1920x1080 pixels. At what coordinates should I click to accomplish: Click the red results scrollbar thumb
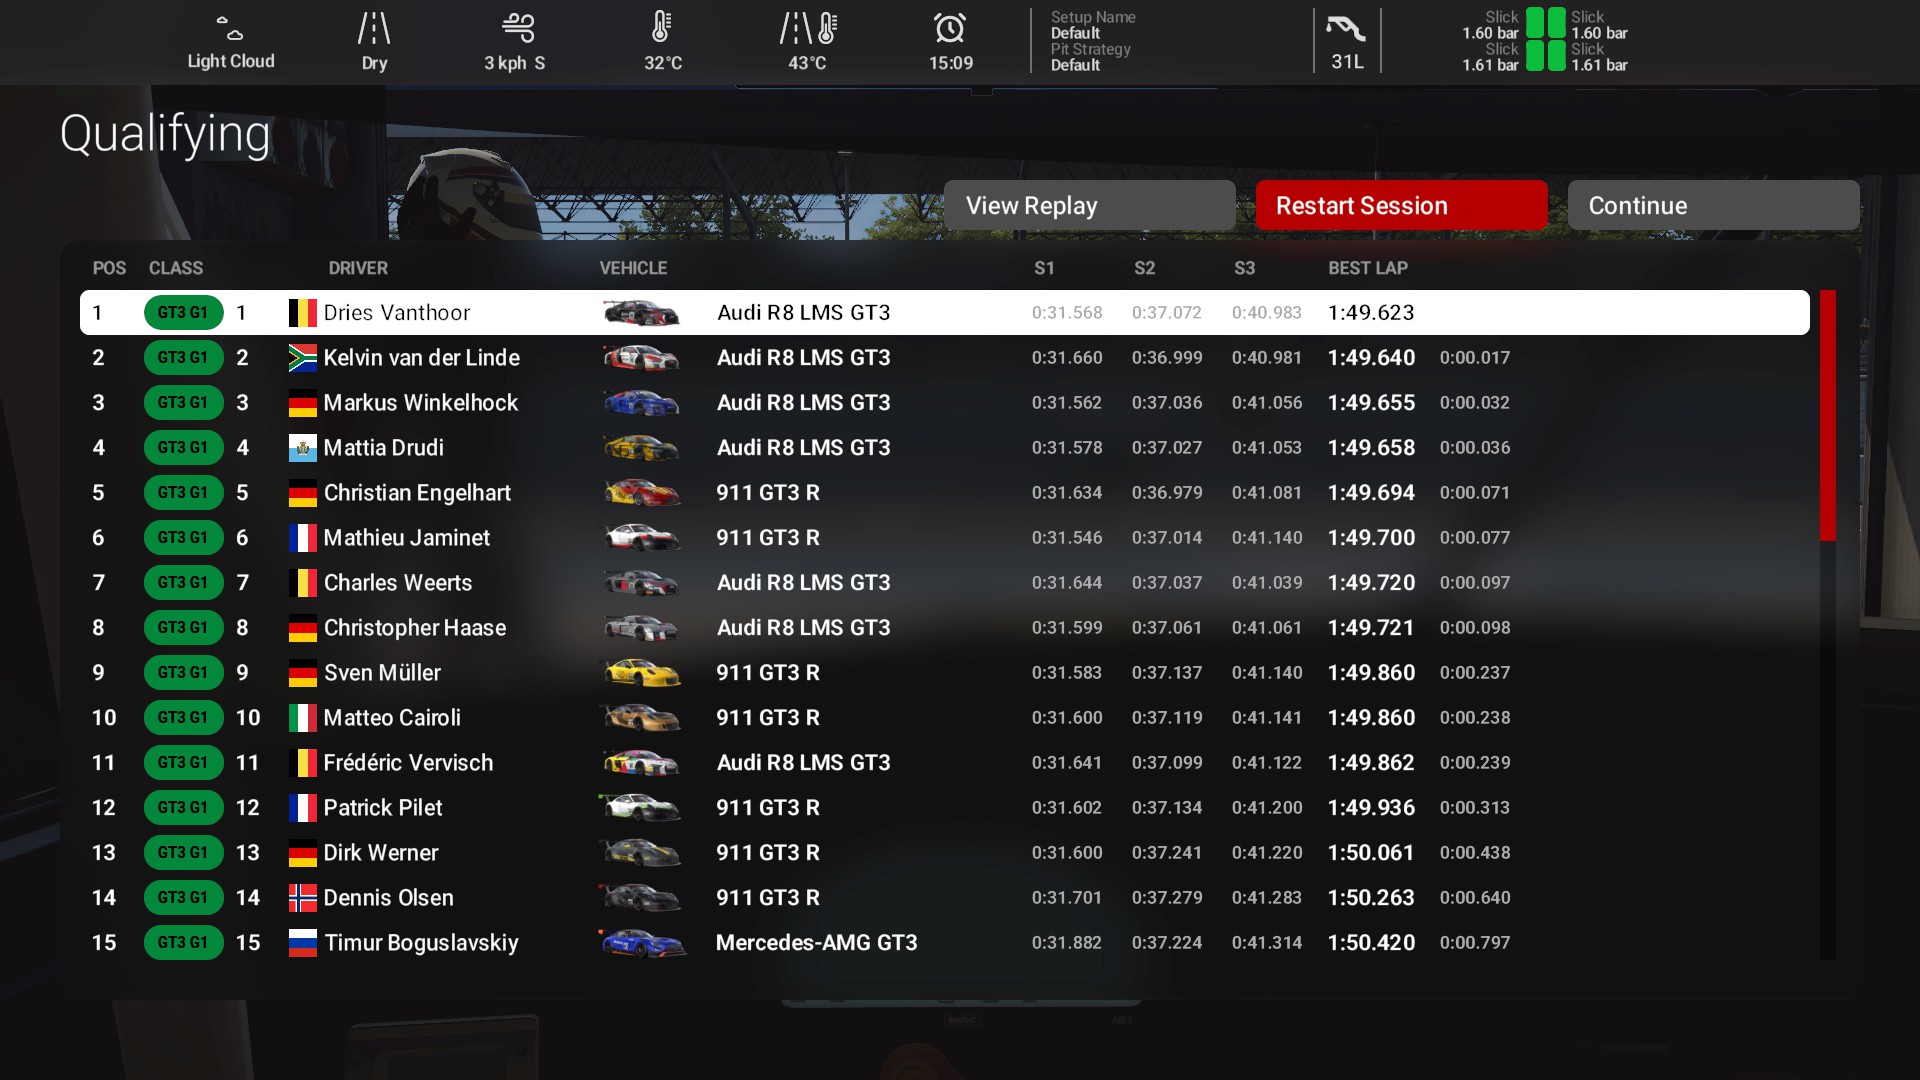1828,415
